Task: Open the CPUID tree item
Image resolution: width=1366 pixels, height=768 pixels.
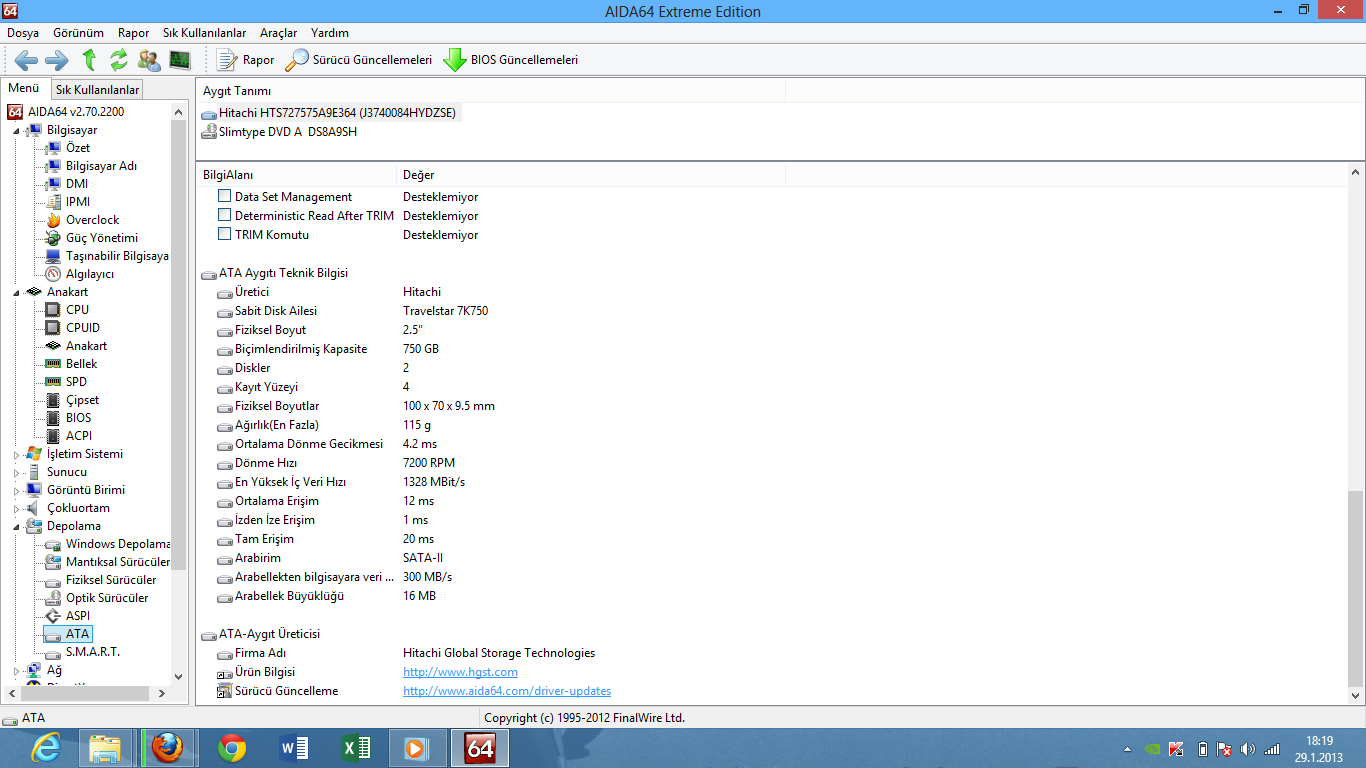Action: point(83,328)
